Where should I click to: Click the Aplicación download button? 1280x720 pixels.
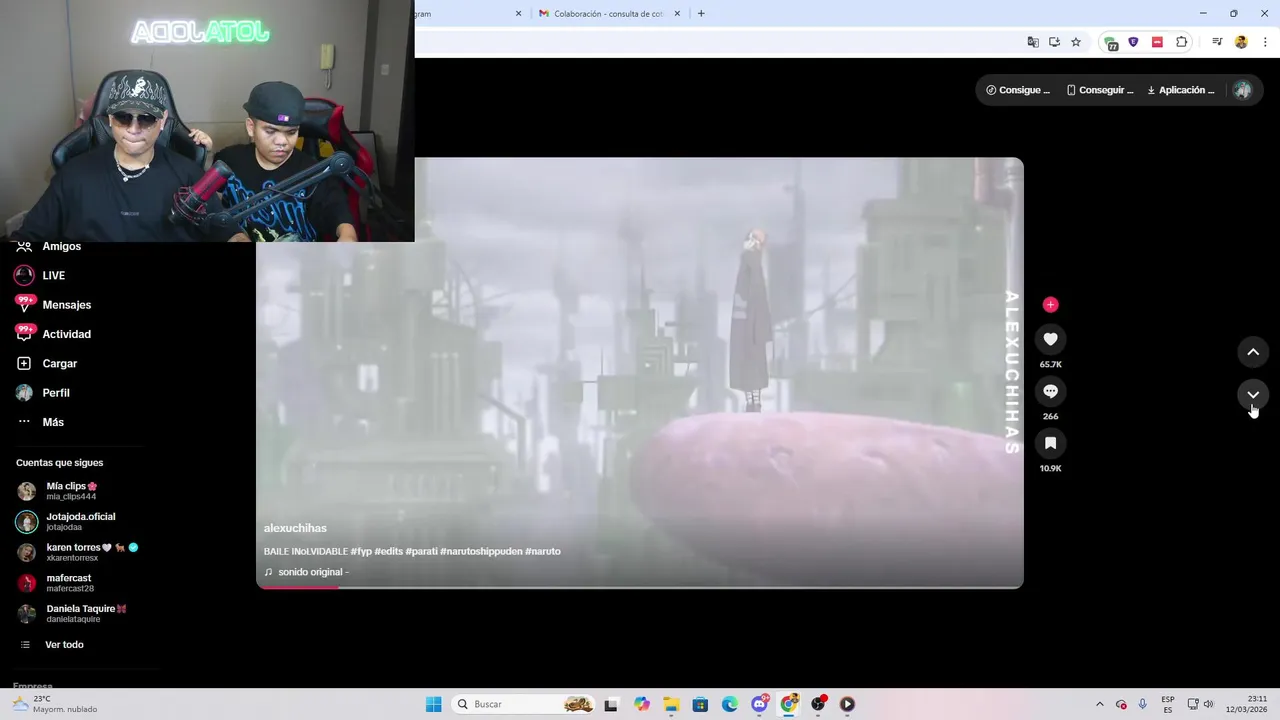[1181, 90]
